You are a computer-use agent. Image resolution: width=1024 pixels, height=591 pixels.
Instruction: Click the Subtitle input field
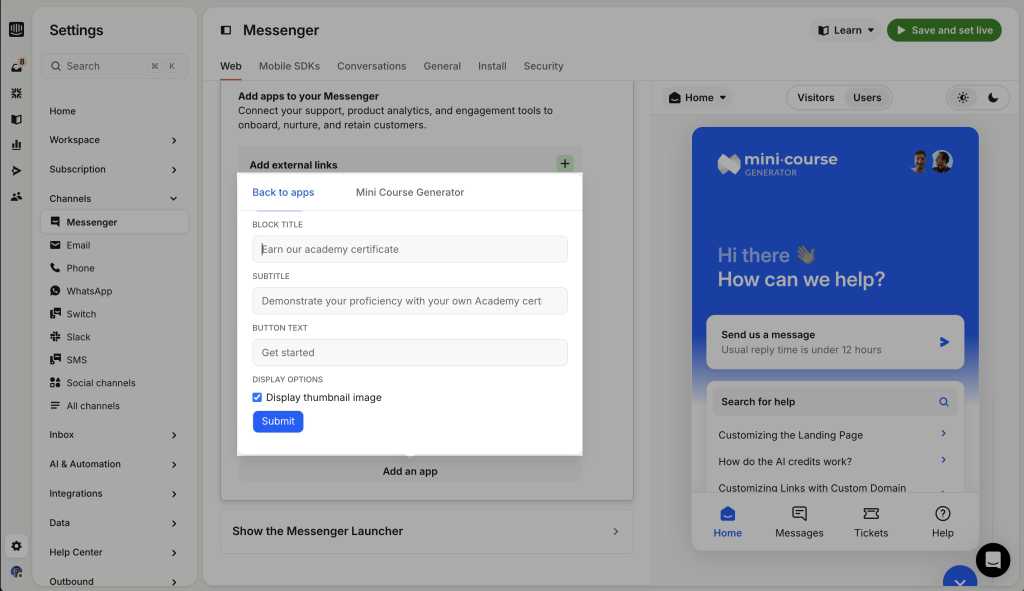pyautogui.click(x=410, y=300)
